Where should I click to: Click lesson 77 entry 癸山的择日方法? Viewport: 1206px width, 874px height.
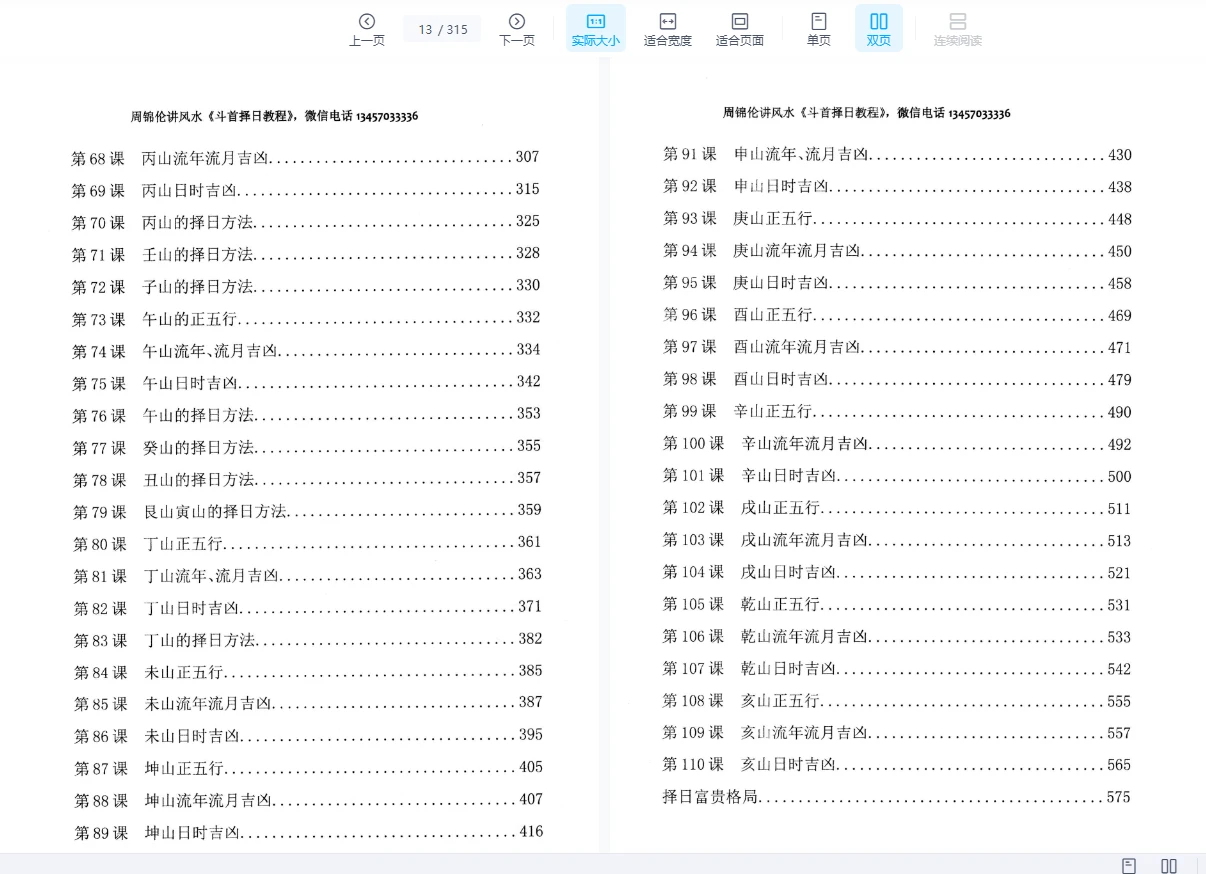click(x=306, y=446)
